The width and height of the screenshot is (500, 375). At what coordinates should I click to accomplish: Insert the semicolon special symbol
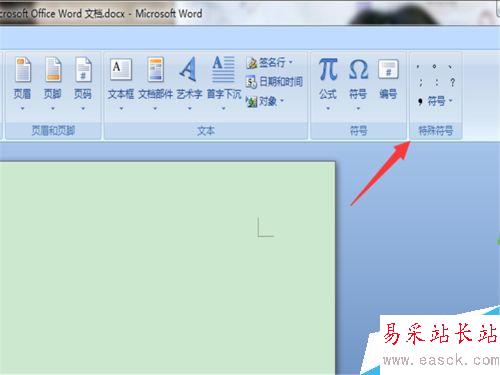[x=421, y=82]
